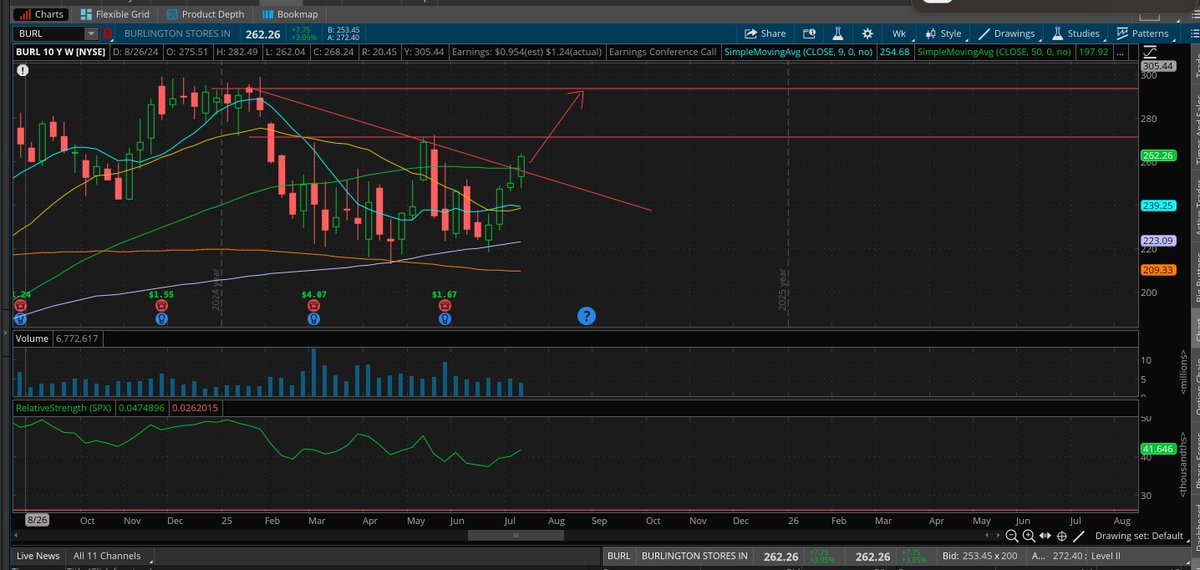Click the BURL symbol input field
Screen dimensions: 1200x570
point(48,34)
